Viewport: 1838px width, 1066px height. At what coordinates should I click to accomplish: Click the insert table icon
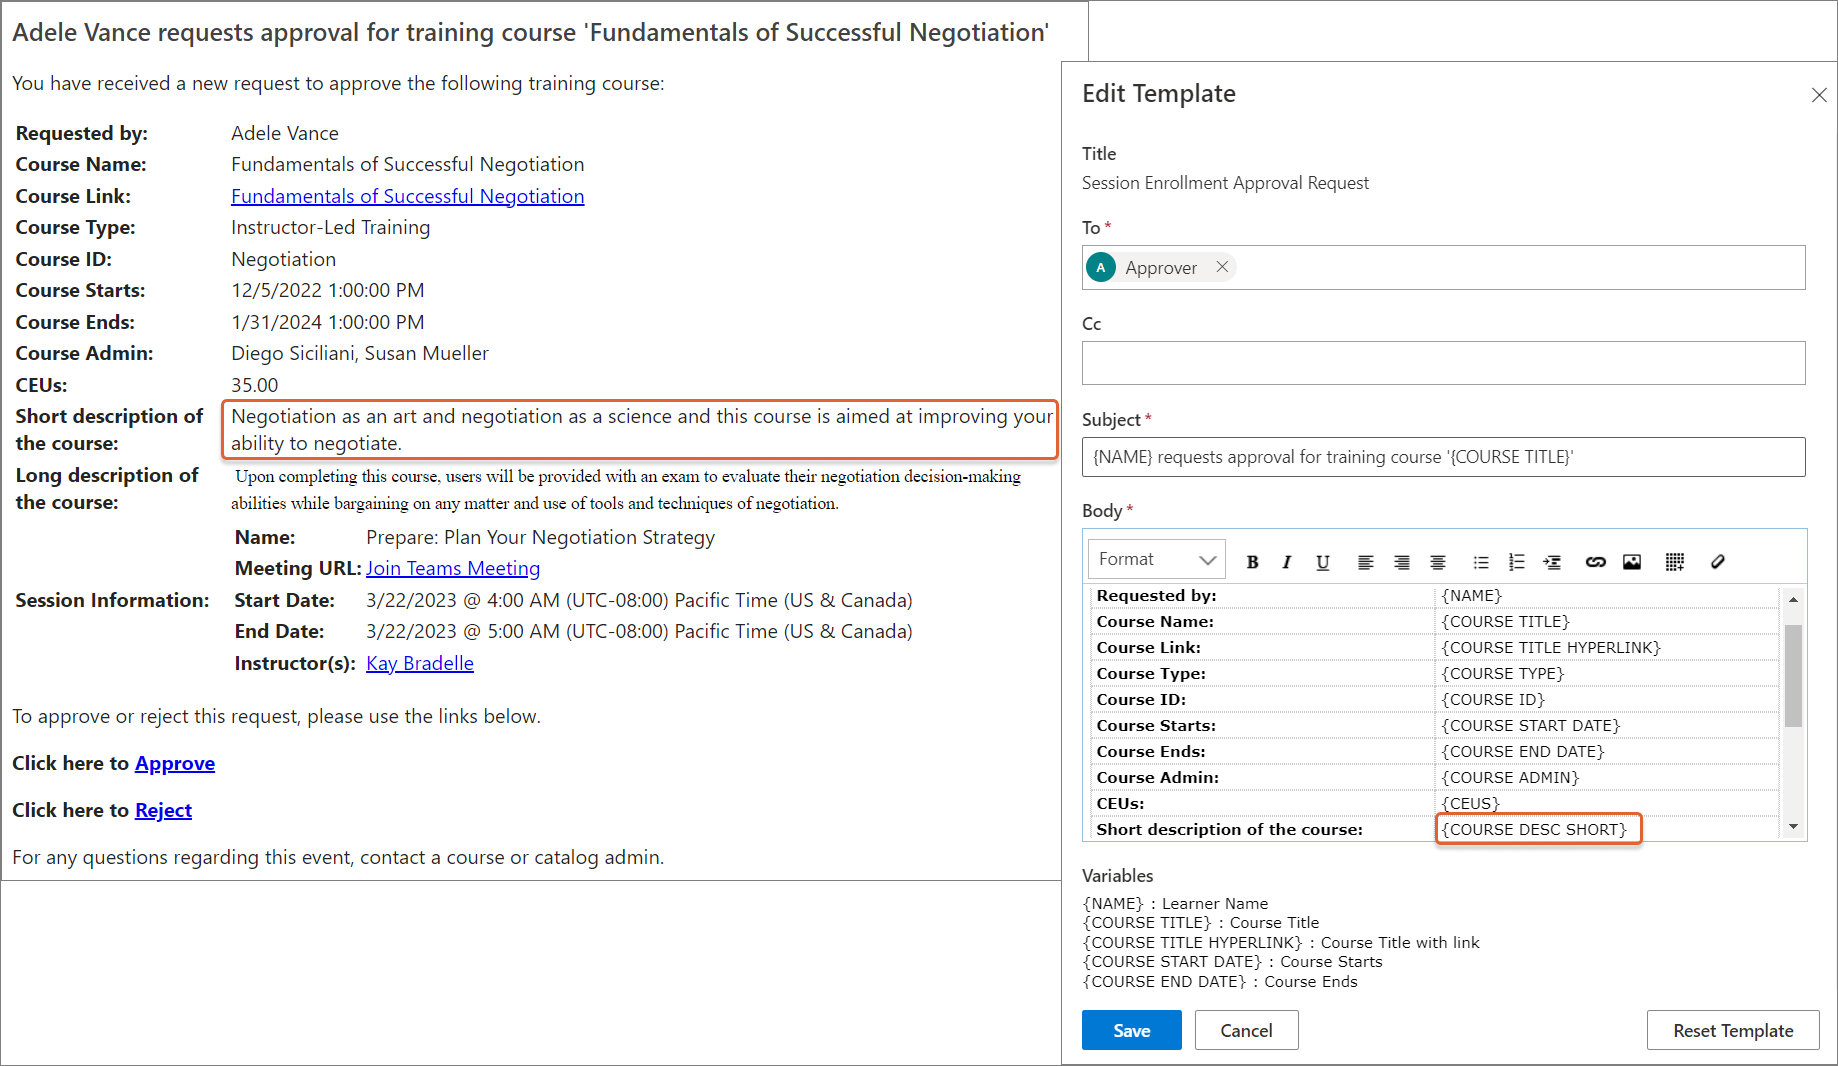1675,562
